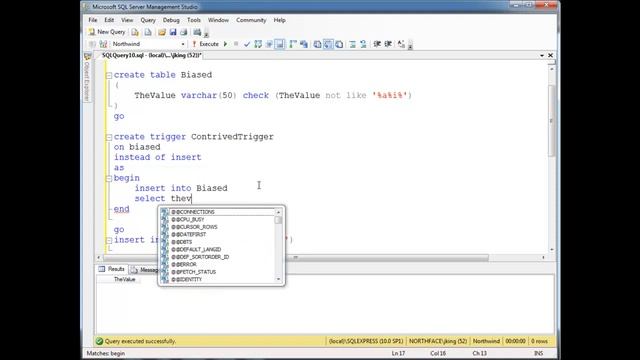Click the Open File folder icon
The width and height of the screenshot is (640, 360).
click(162, 32)
